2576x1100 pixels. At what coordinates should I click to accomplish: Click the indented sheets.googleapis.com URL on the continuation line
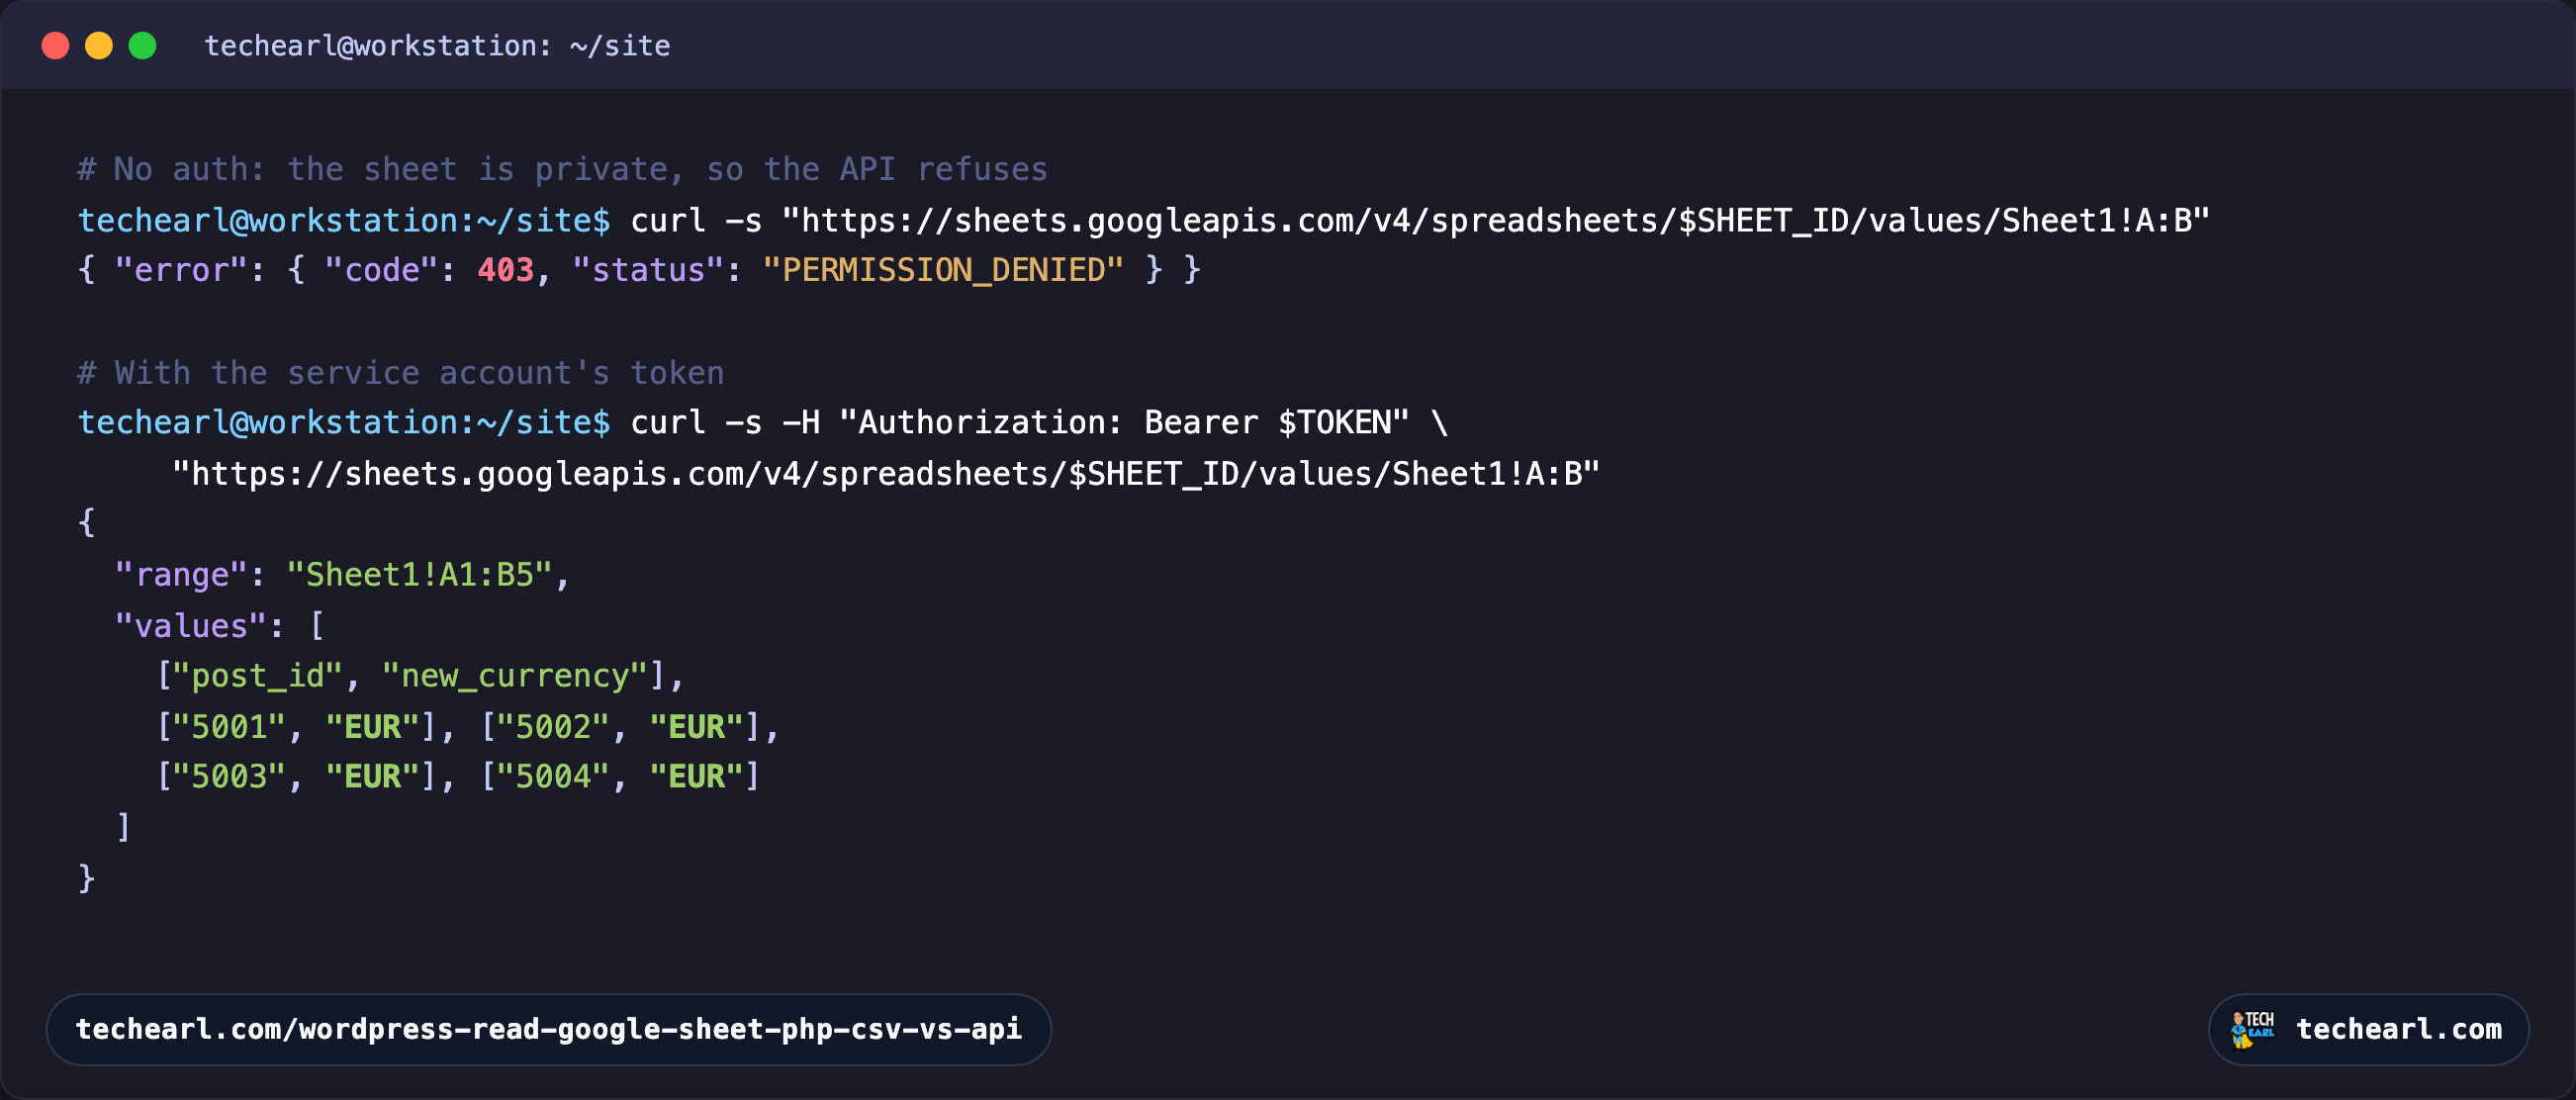pyautogui.click(x=886, y=474)
